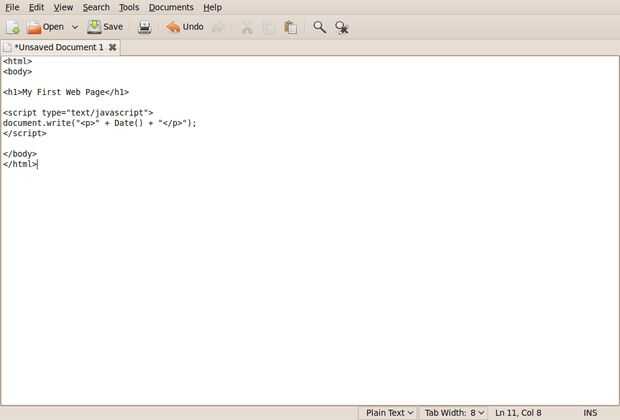The image size is (620, 420).
Task: Open the Documents menu
Action: tap(171, 7)
